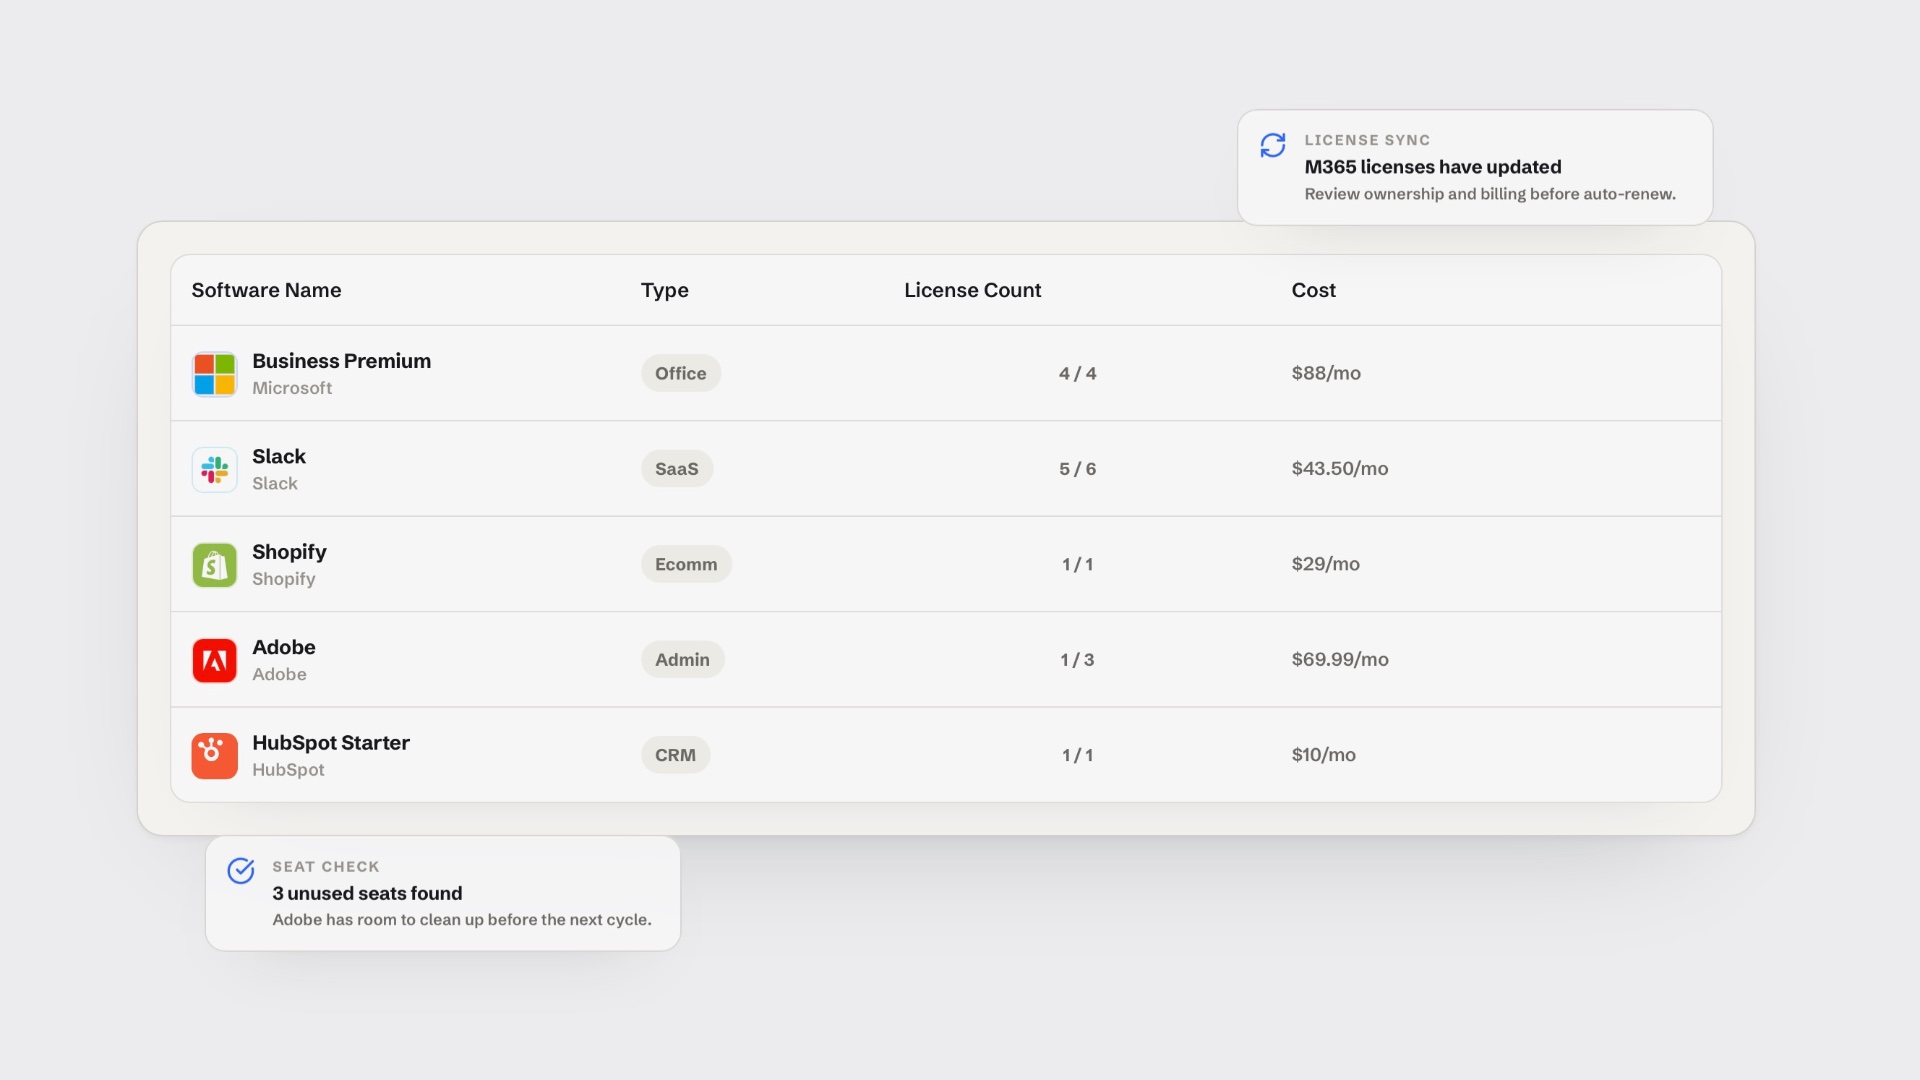Sort by Type column header
The width and height of the screenshot is (1920, 1080).
tap(664, 290)
